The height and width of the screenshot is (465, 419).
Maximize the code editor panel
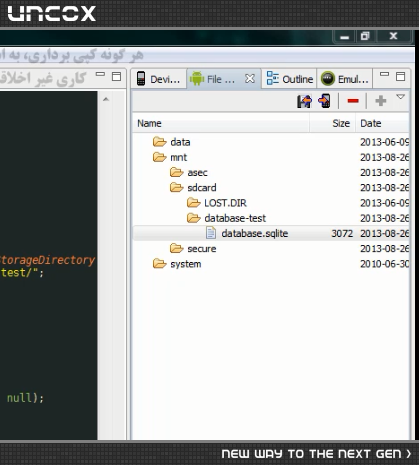point(116,77)
